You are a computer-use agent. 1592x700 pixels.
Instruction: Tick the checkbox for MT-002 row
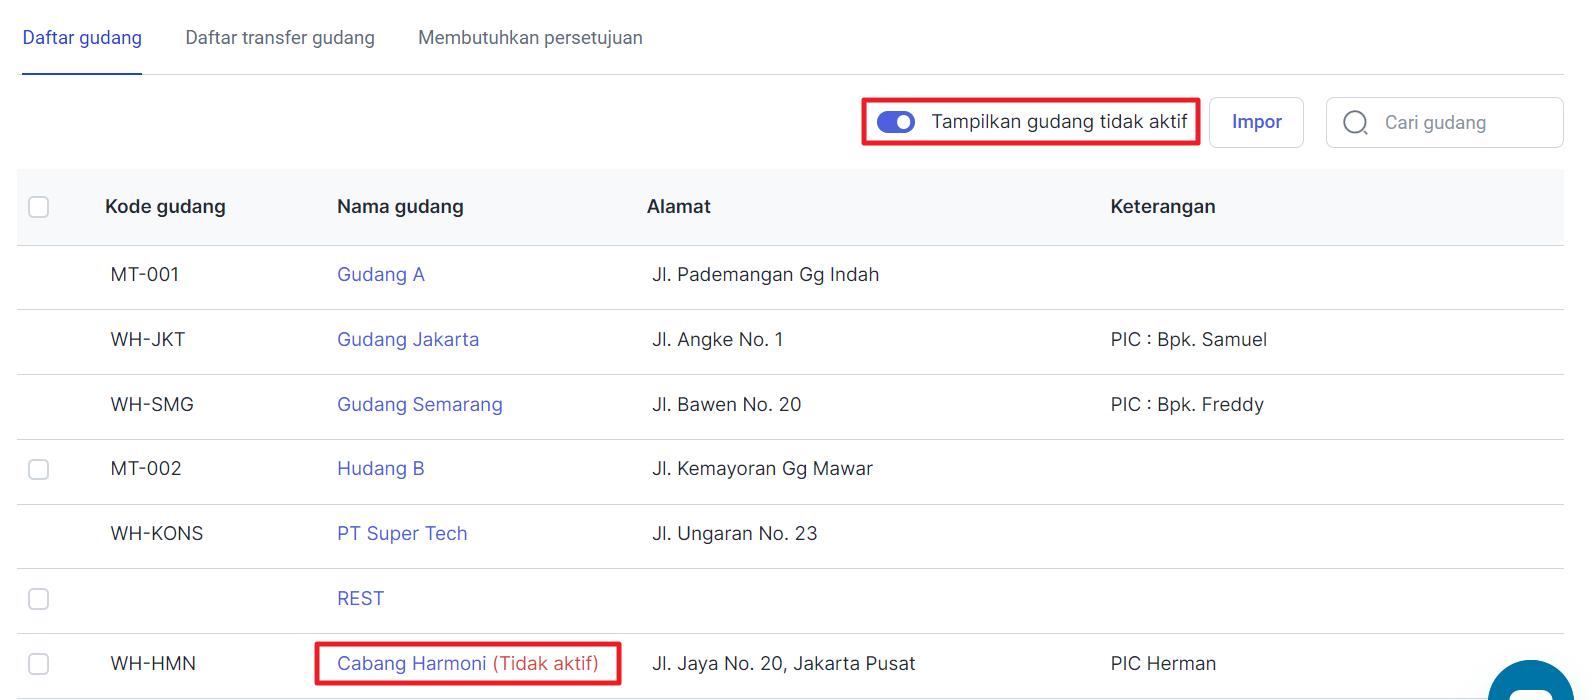tap(39, 469)
